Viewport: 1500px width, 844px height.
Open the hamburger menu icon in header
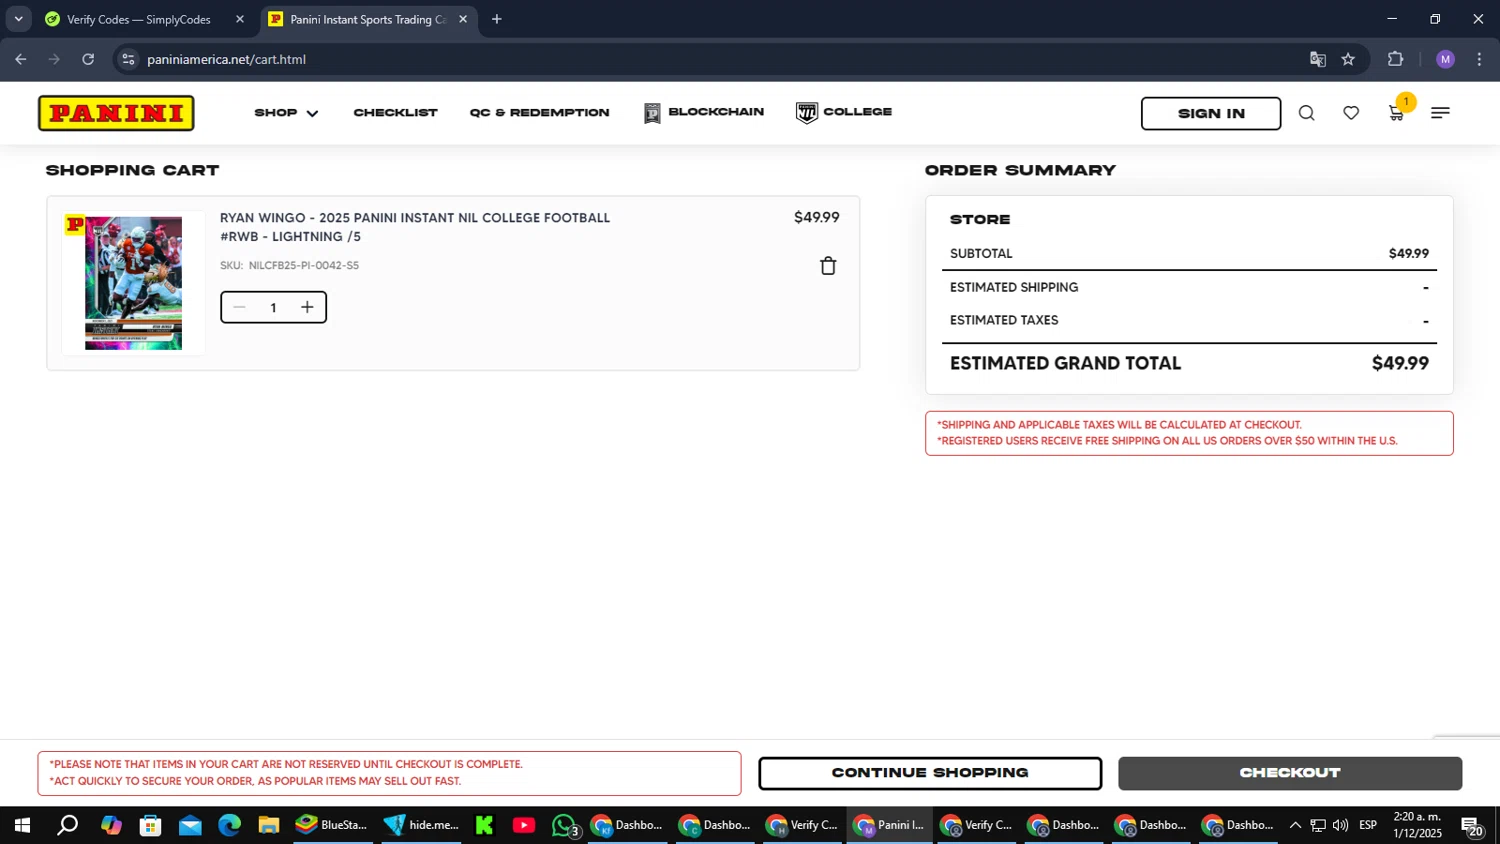(1440, 113)
